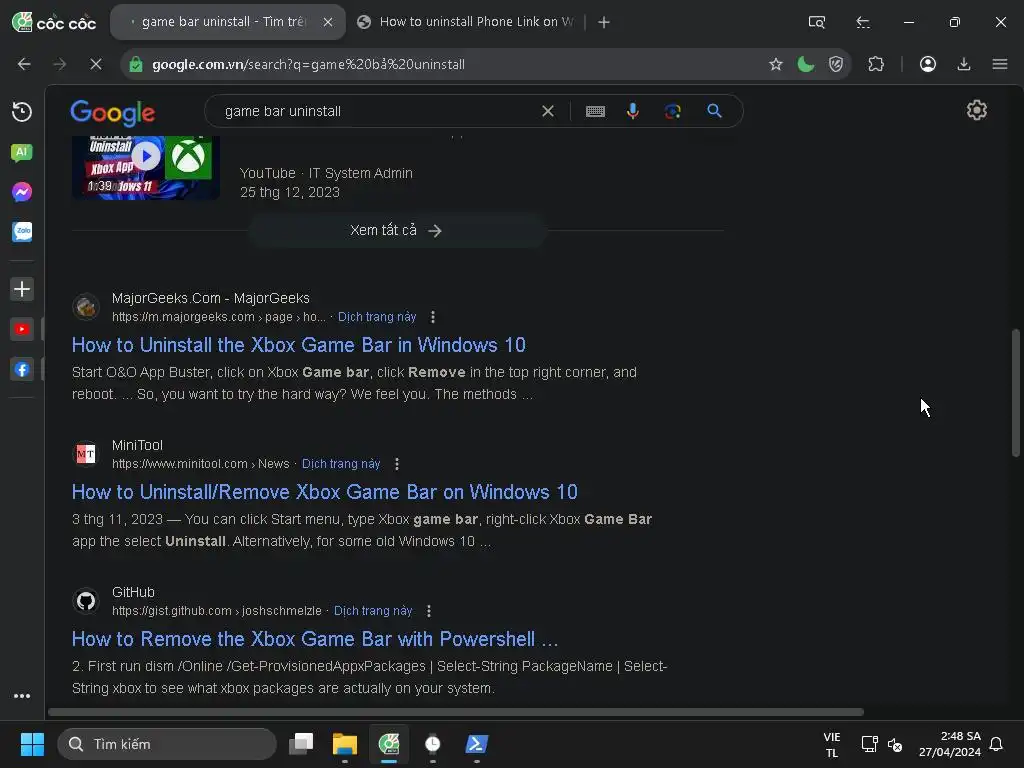Open the notifications bell in system tray

coord(996,744)
